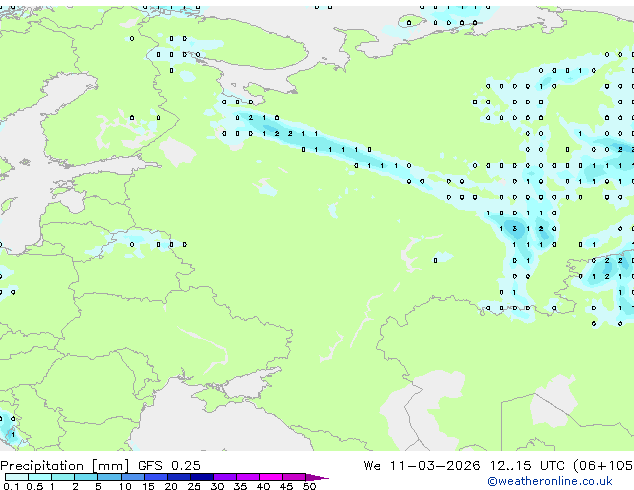Viewport: 634px width, 490px height.
Task: Pick the 5–10 mm legend swatch
Action: coord(109,477)
